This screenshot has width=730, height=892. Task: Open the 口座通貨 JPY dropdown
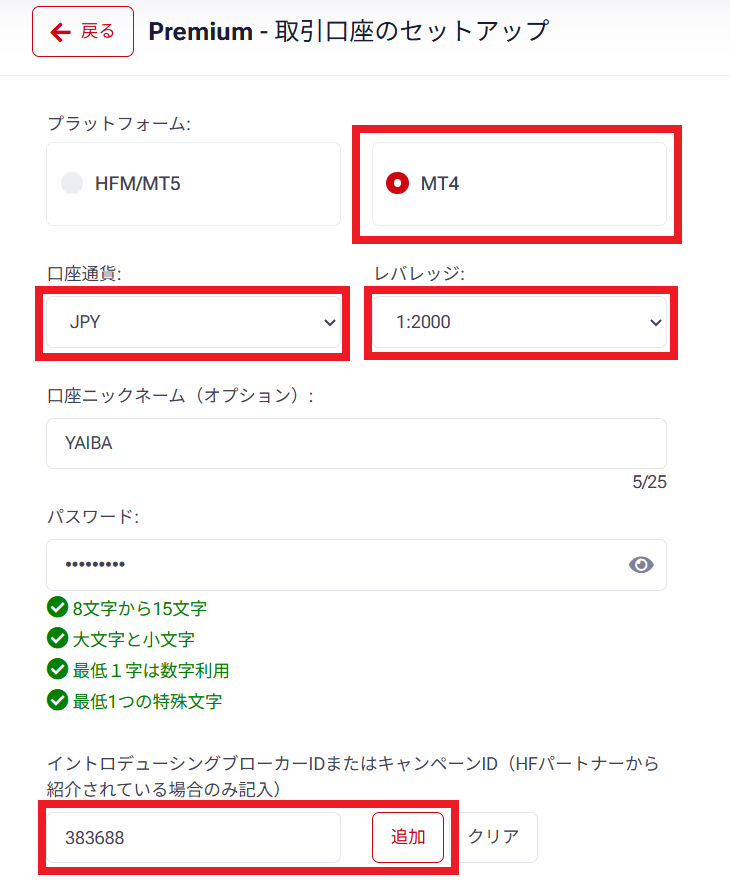193,322
